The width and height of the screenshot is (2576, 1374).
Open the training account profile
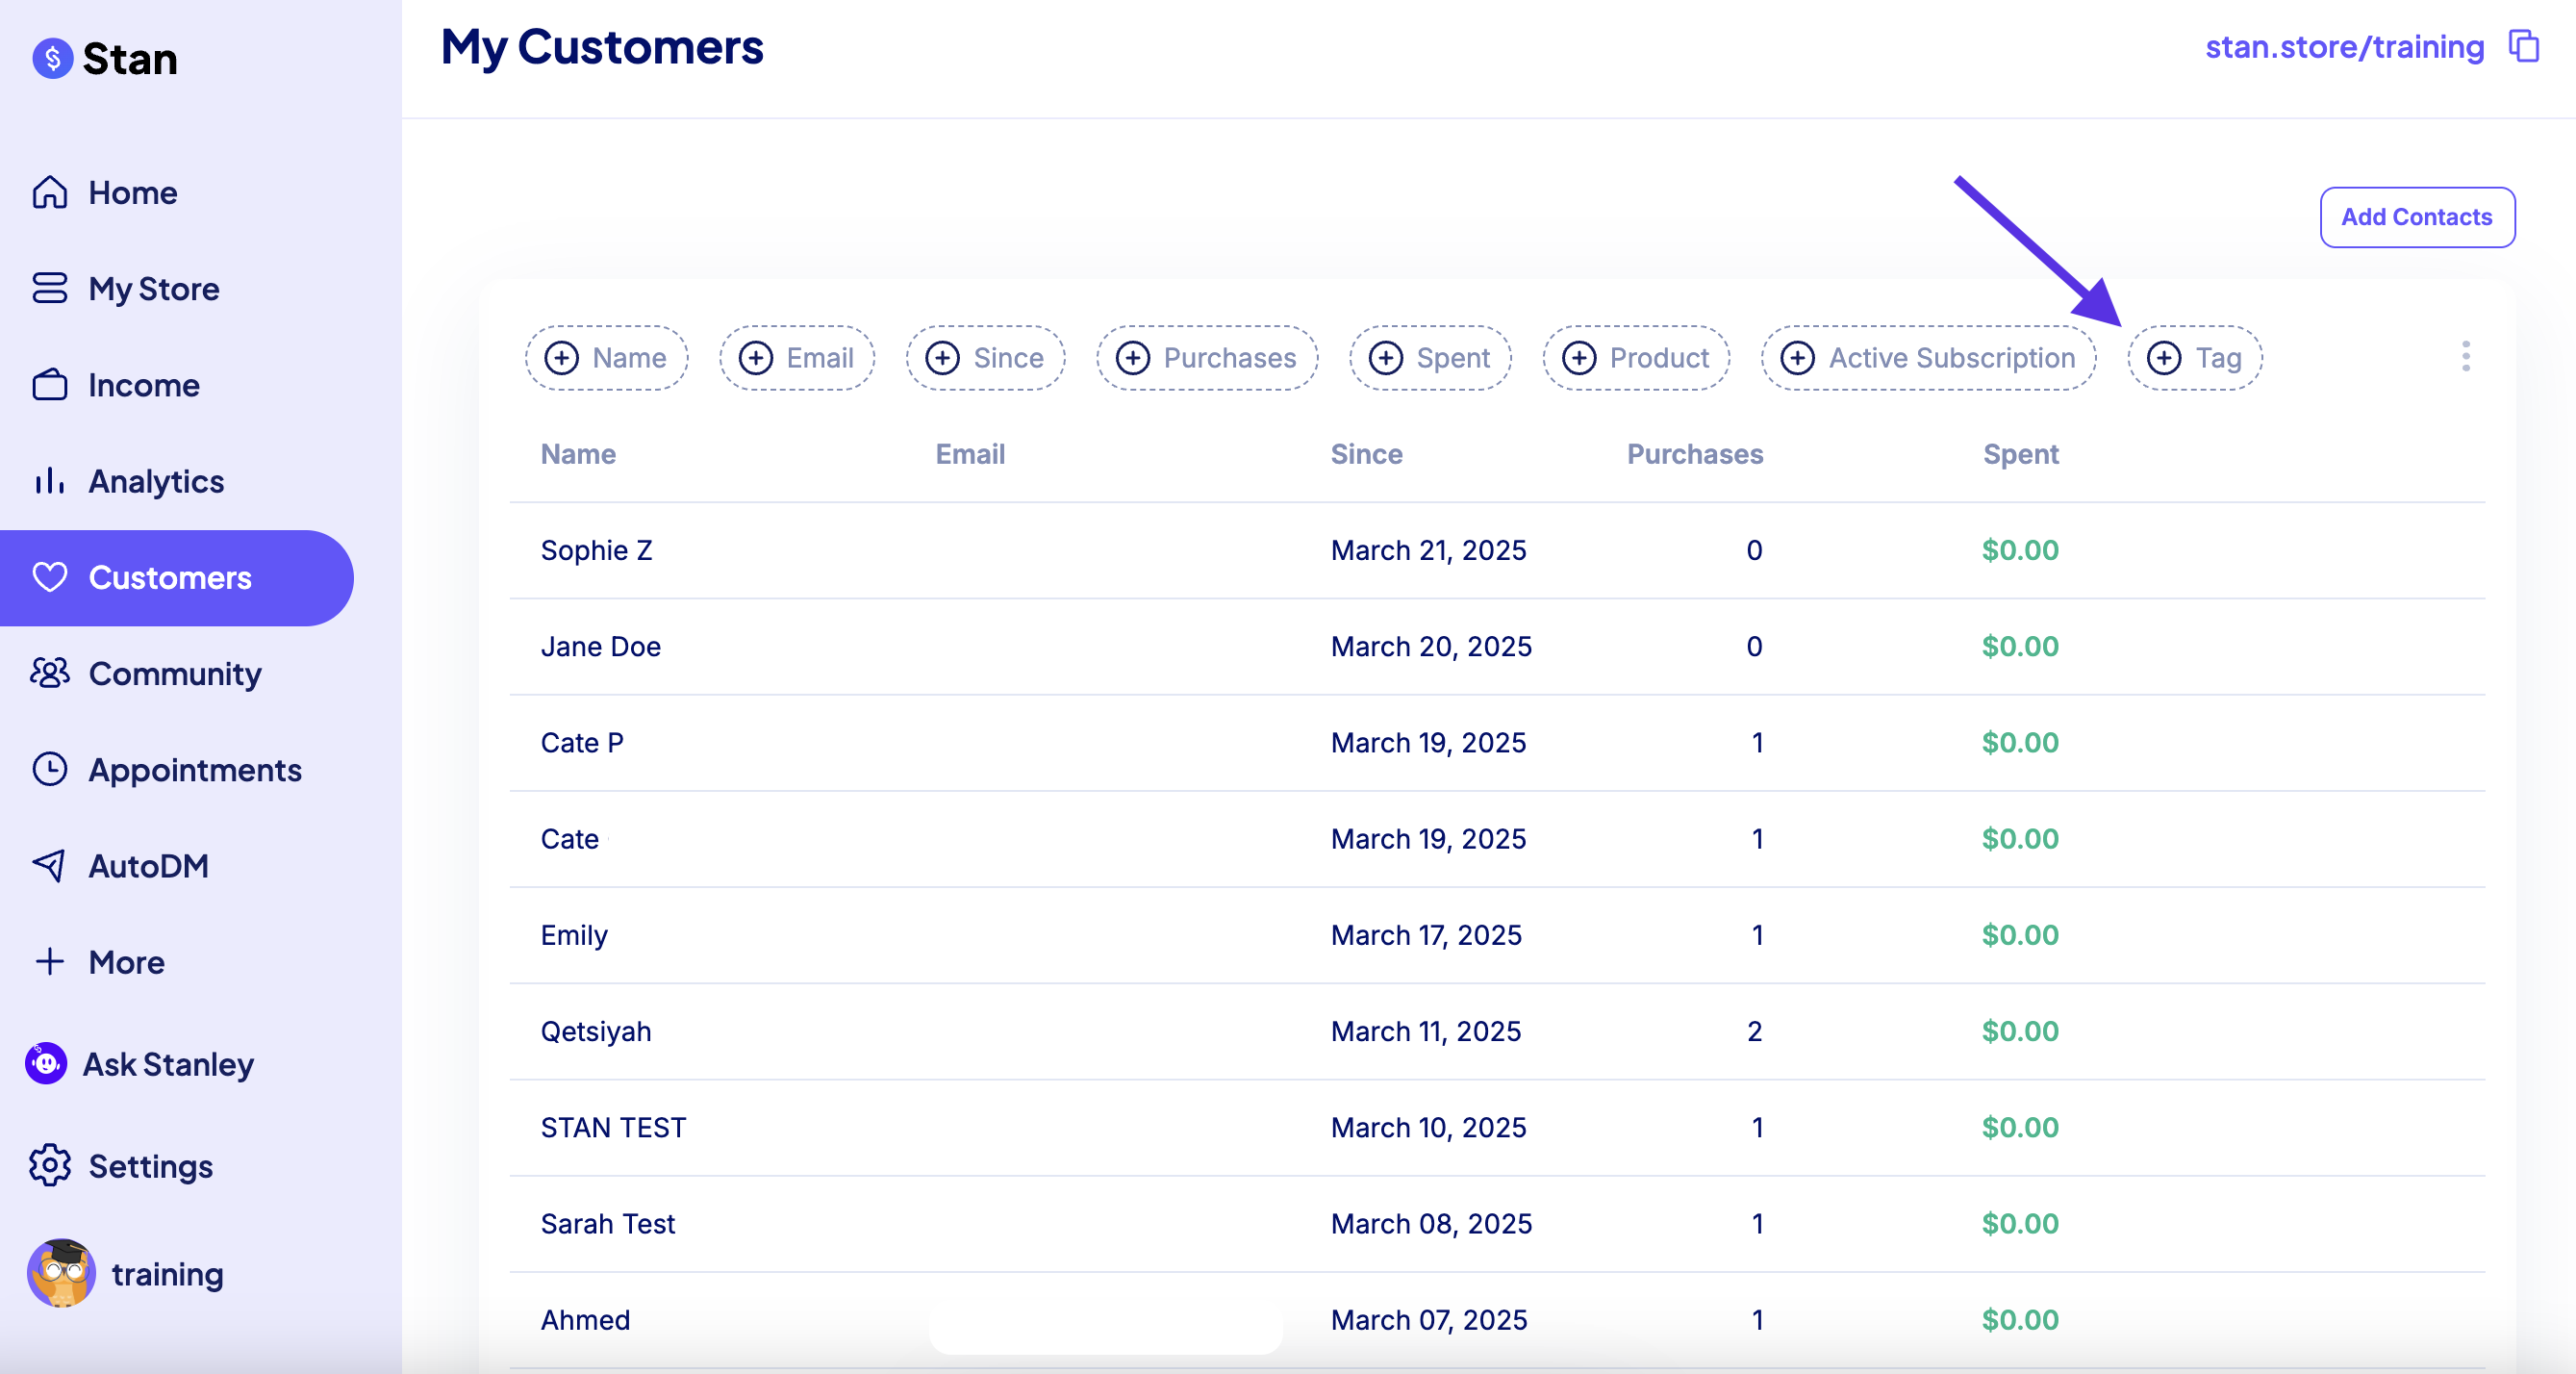click(x=167, y=1274)
